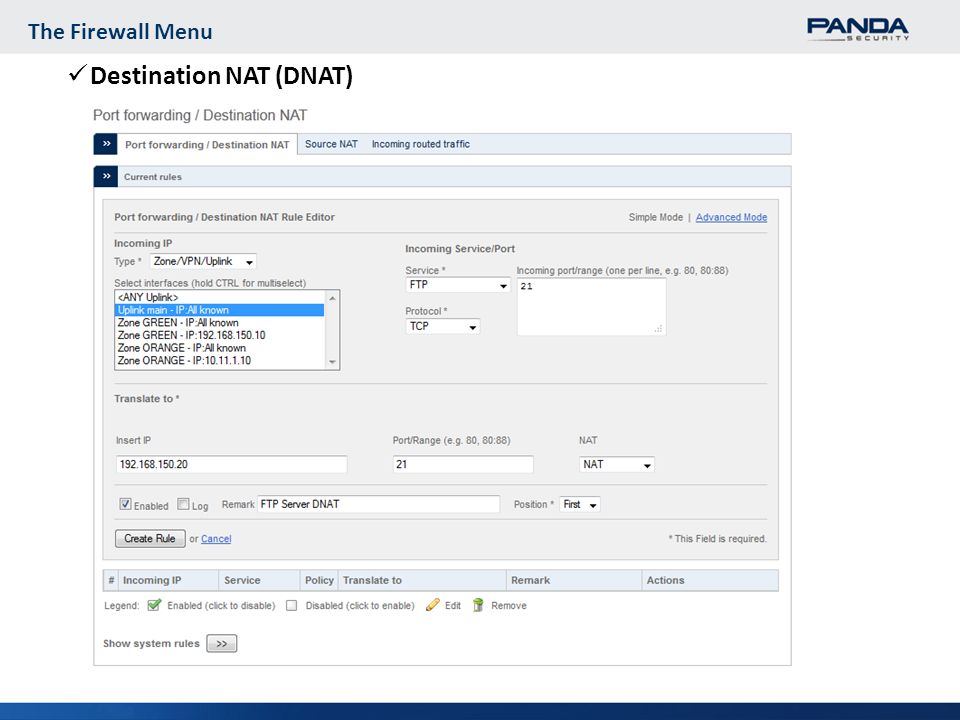The height and width of the screenshot is (720, 960).
Task: Open the Position dropdown set to First
Action: 580,504
